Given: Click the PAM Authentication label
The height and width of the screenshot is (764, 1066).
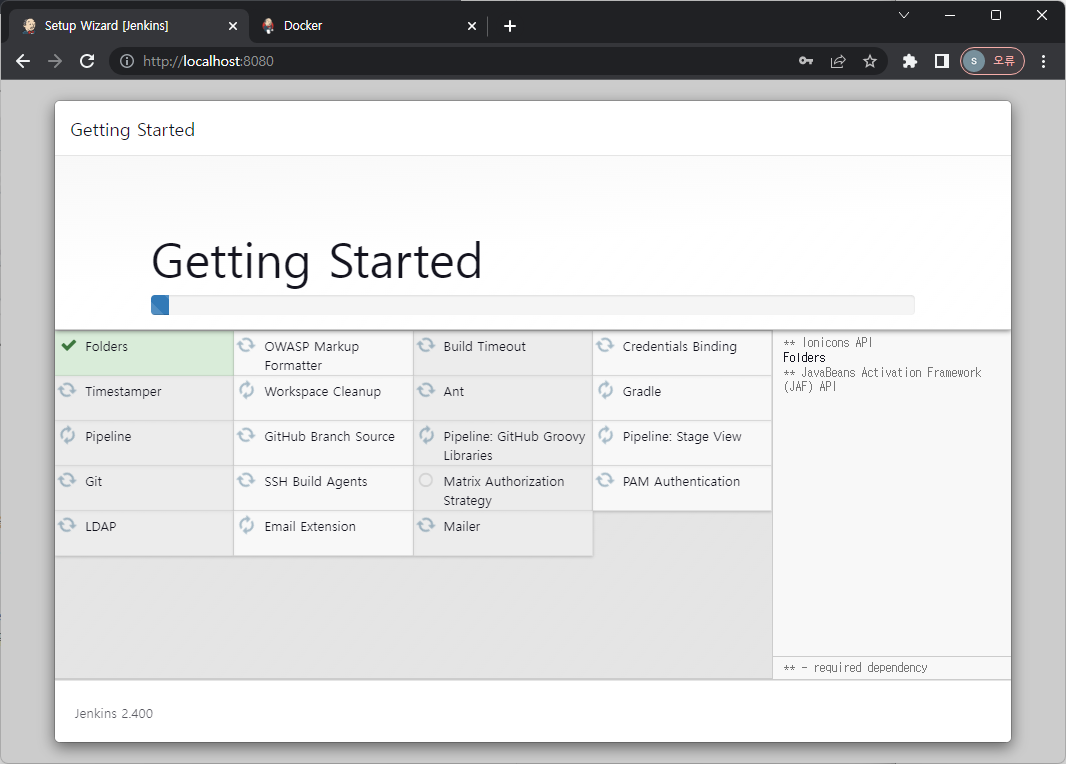Looking at the screenshot, I should pyautogui.click(x=681, y=481).
